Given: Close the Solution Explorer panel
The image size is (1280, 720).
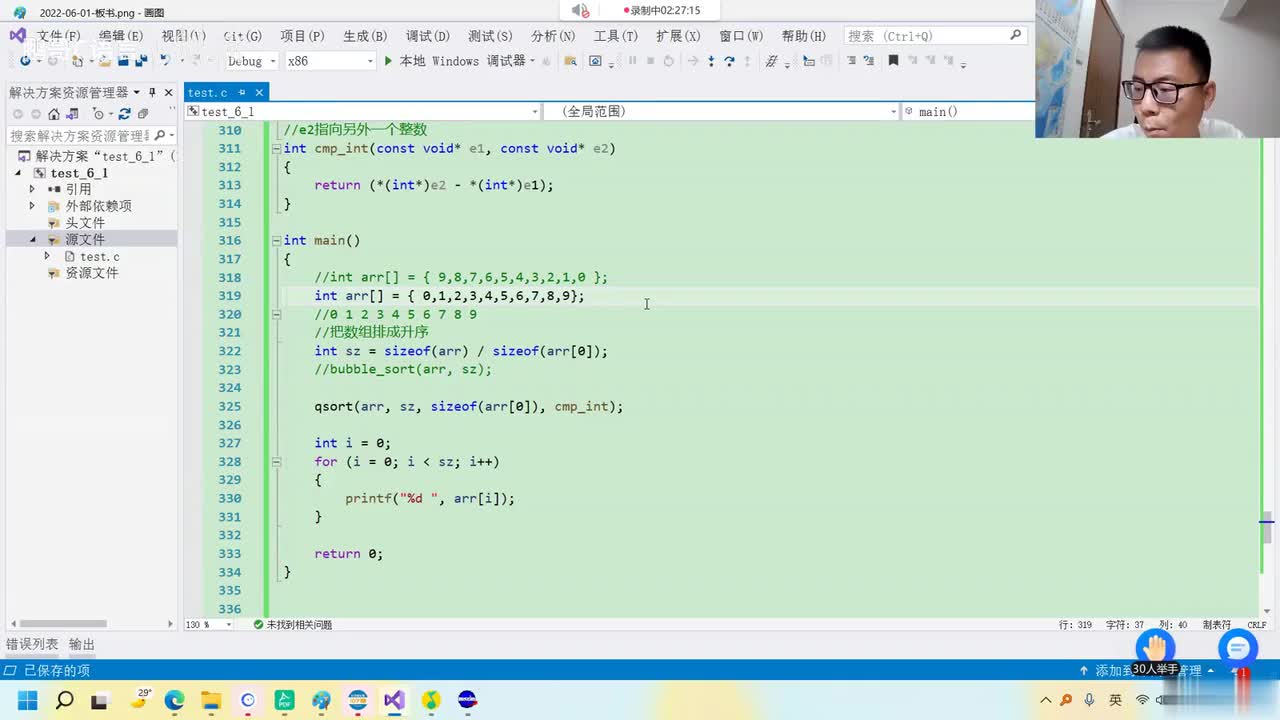Looking at the screenshot, I should tap(168, 92).
